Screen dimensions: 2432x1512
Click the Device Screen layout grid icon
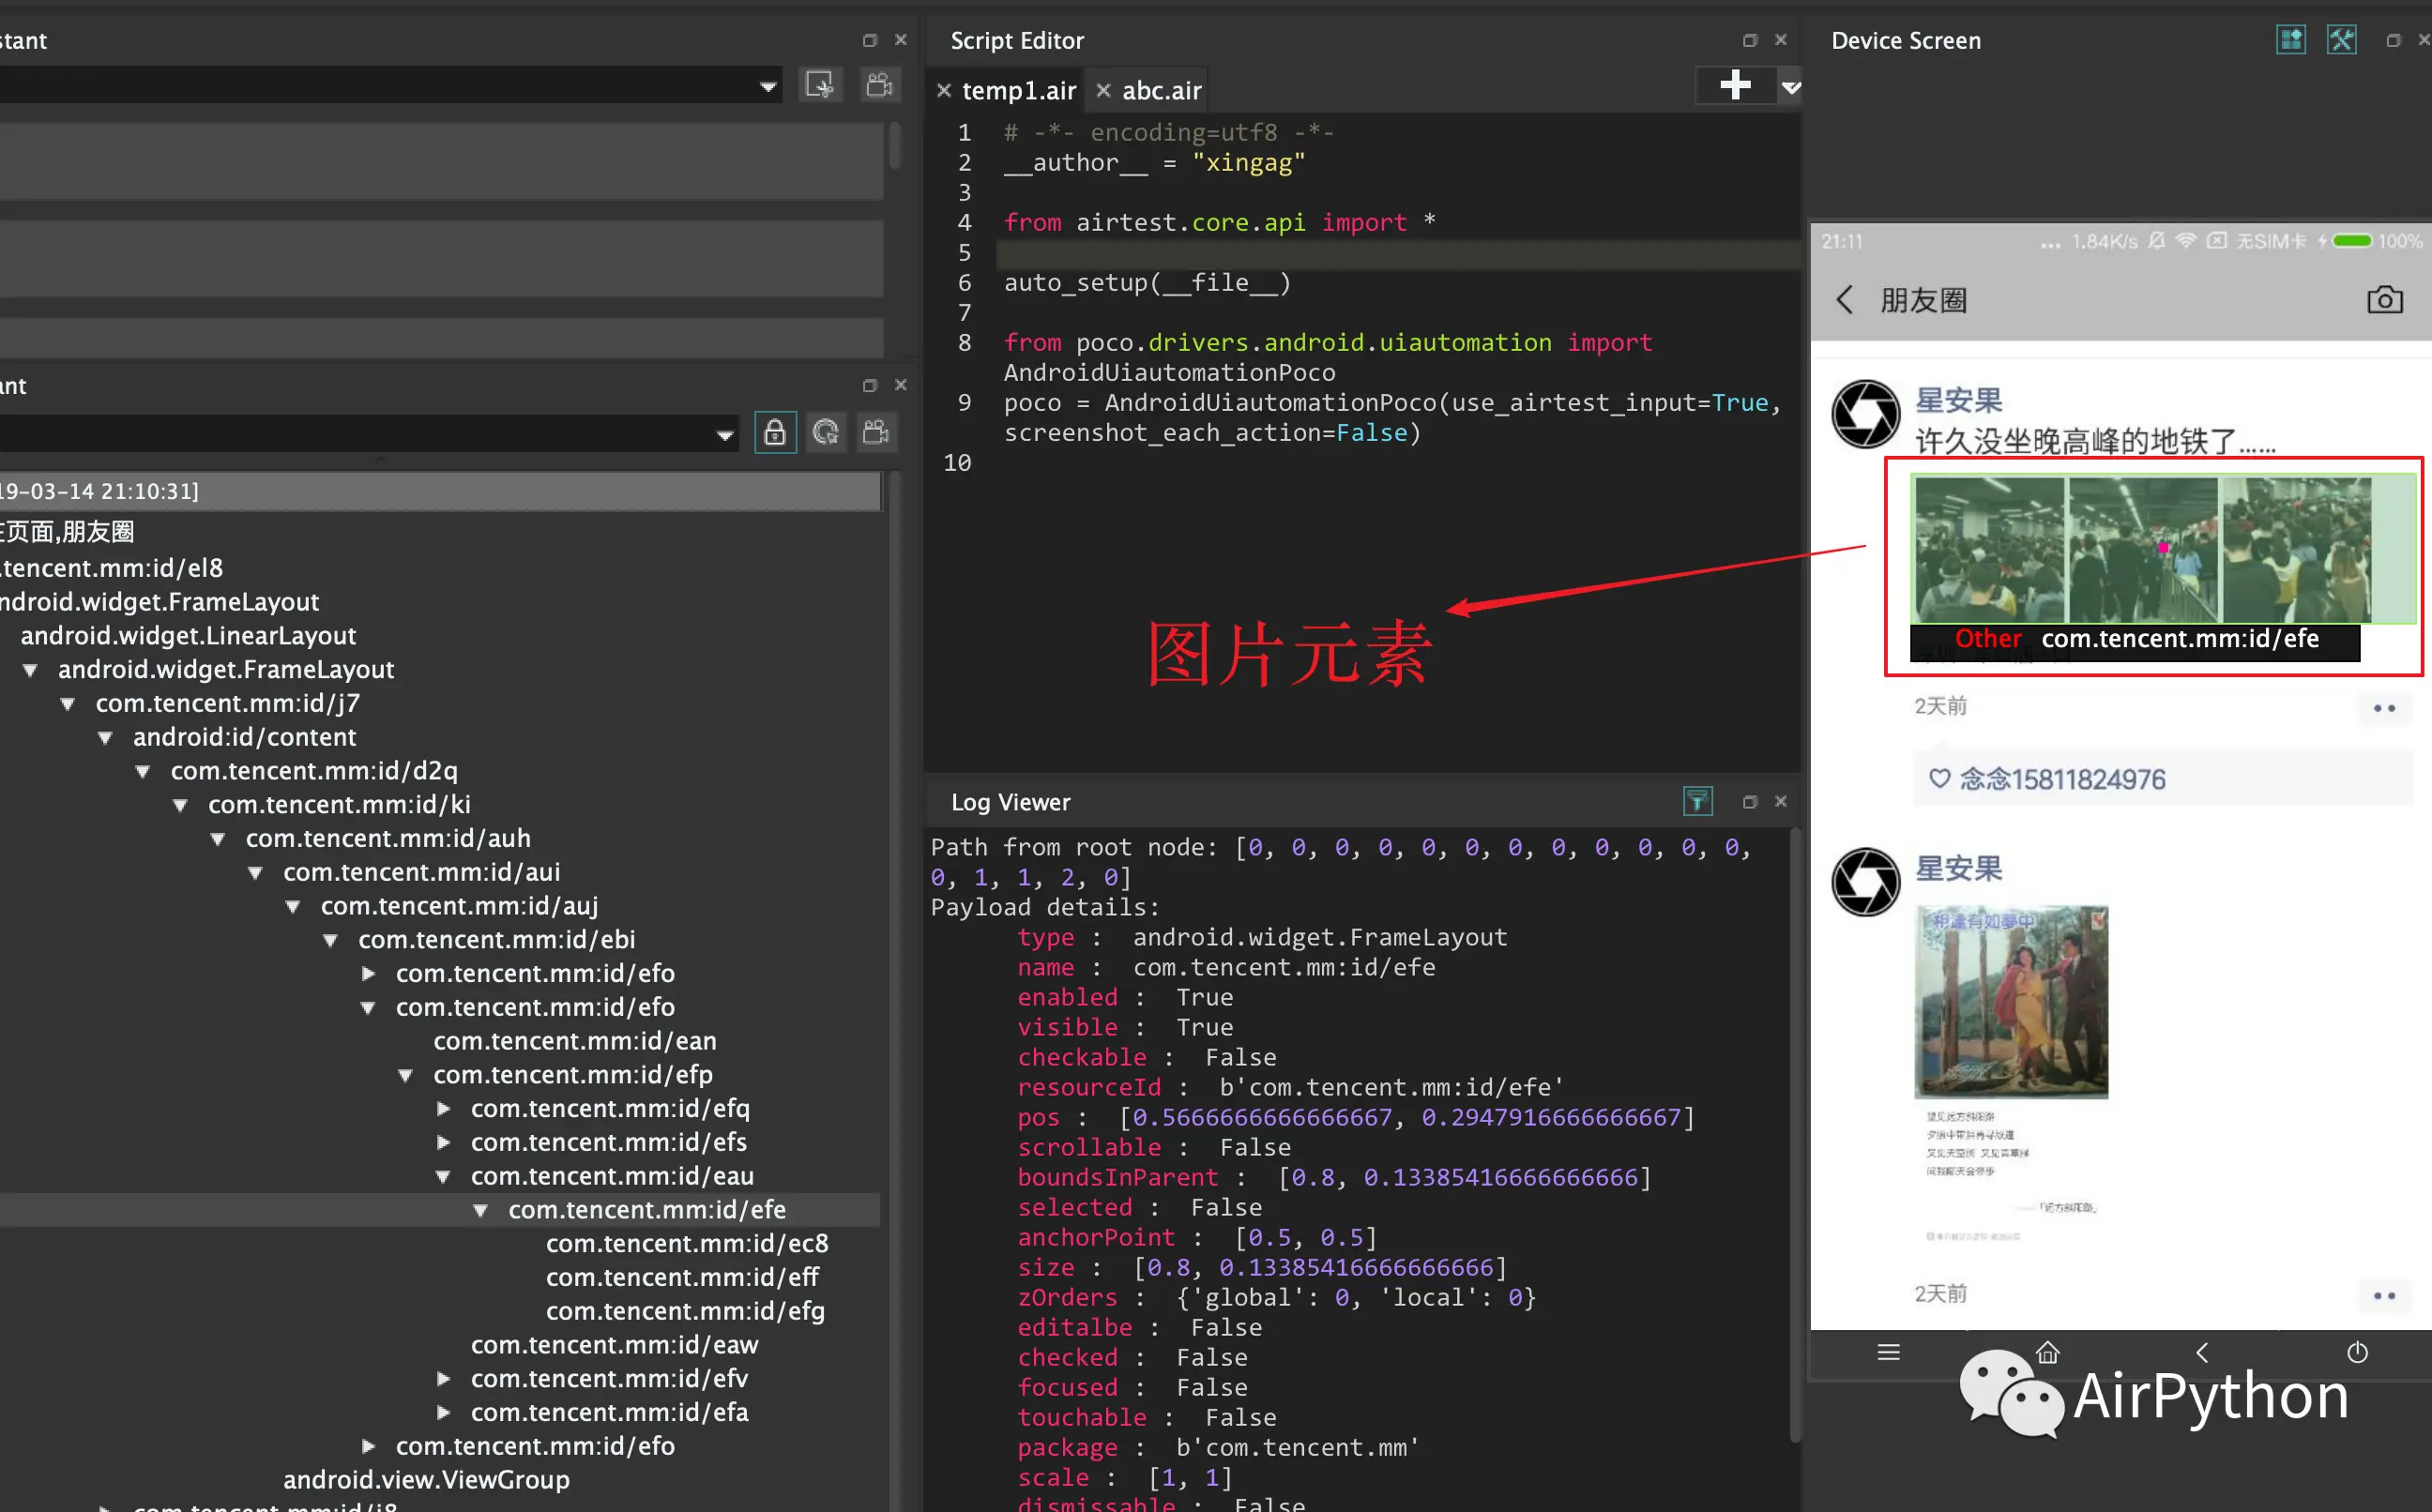point(2290,40)
